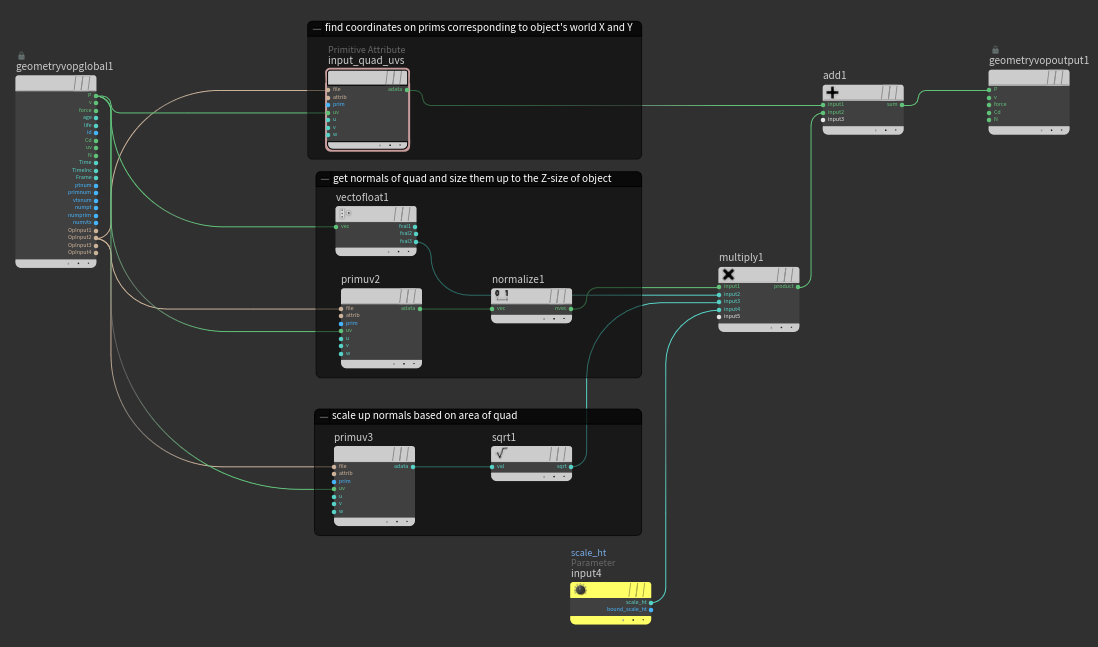Click the gear icon on input4 parameter node
Image resolution: width=1098 pixels, height=647 pixels.
pyautogui.click(x=581, y=590)
